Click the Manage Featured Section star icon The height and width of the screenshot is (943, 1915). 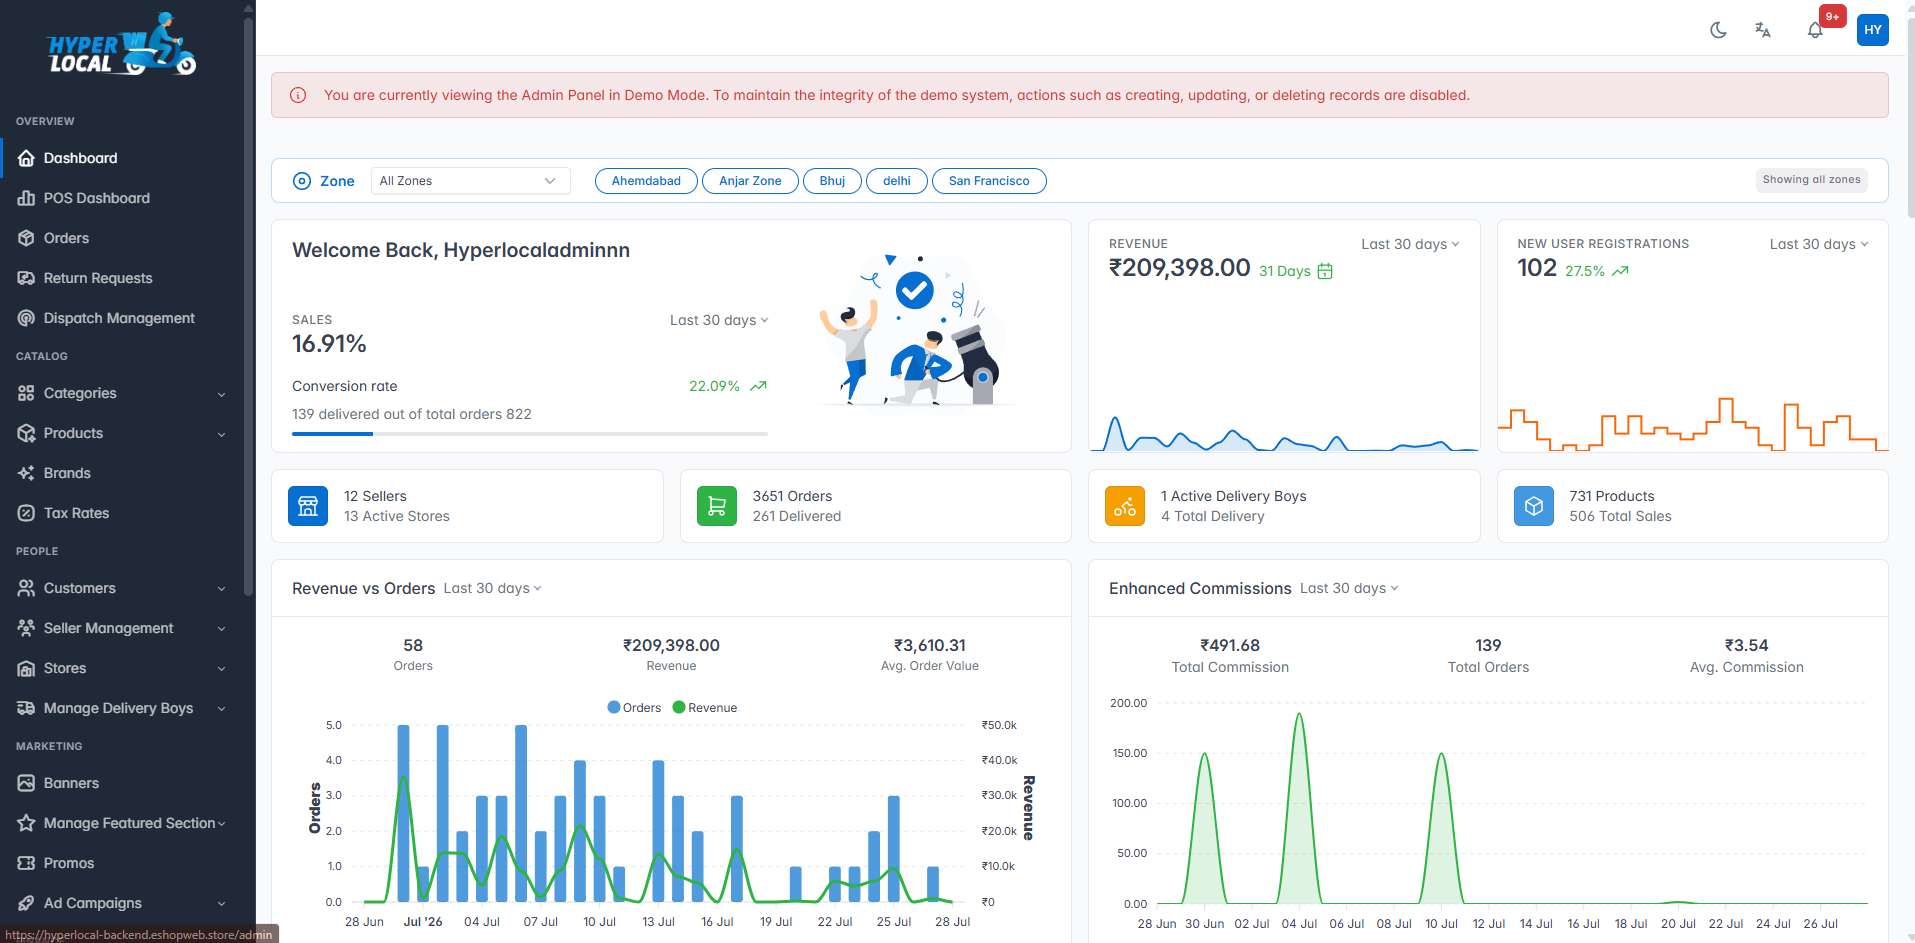(26, 823)
